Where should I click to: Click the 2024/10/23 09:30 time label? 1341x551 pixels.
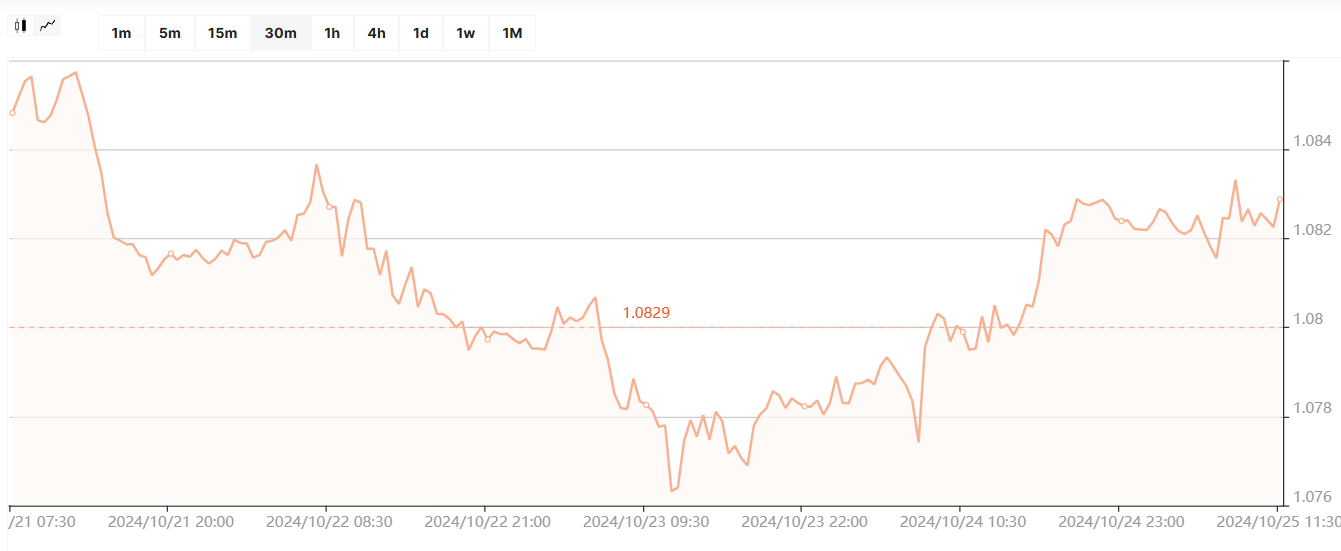coord(646,521)
